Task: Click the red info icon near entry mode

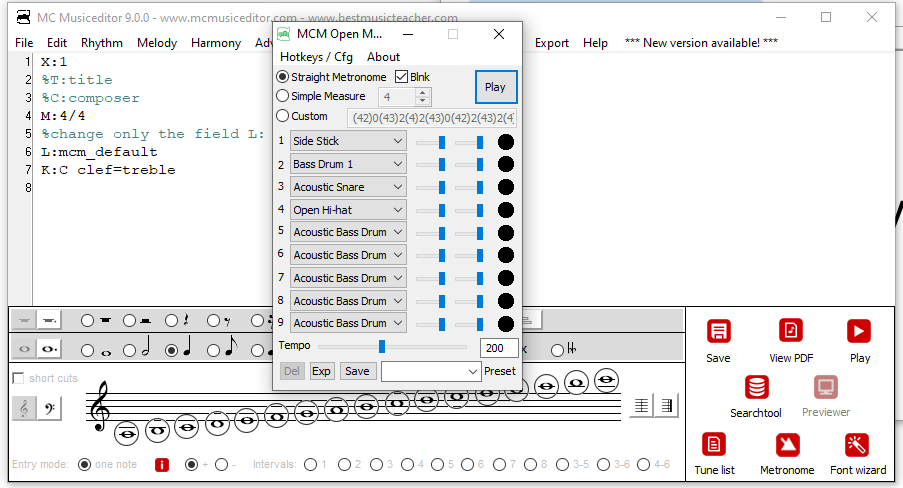Action: pos(162,464)
